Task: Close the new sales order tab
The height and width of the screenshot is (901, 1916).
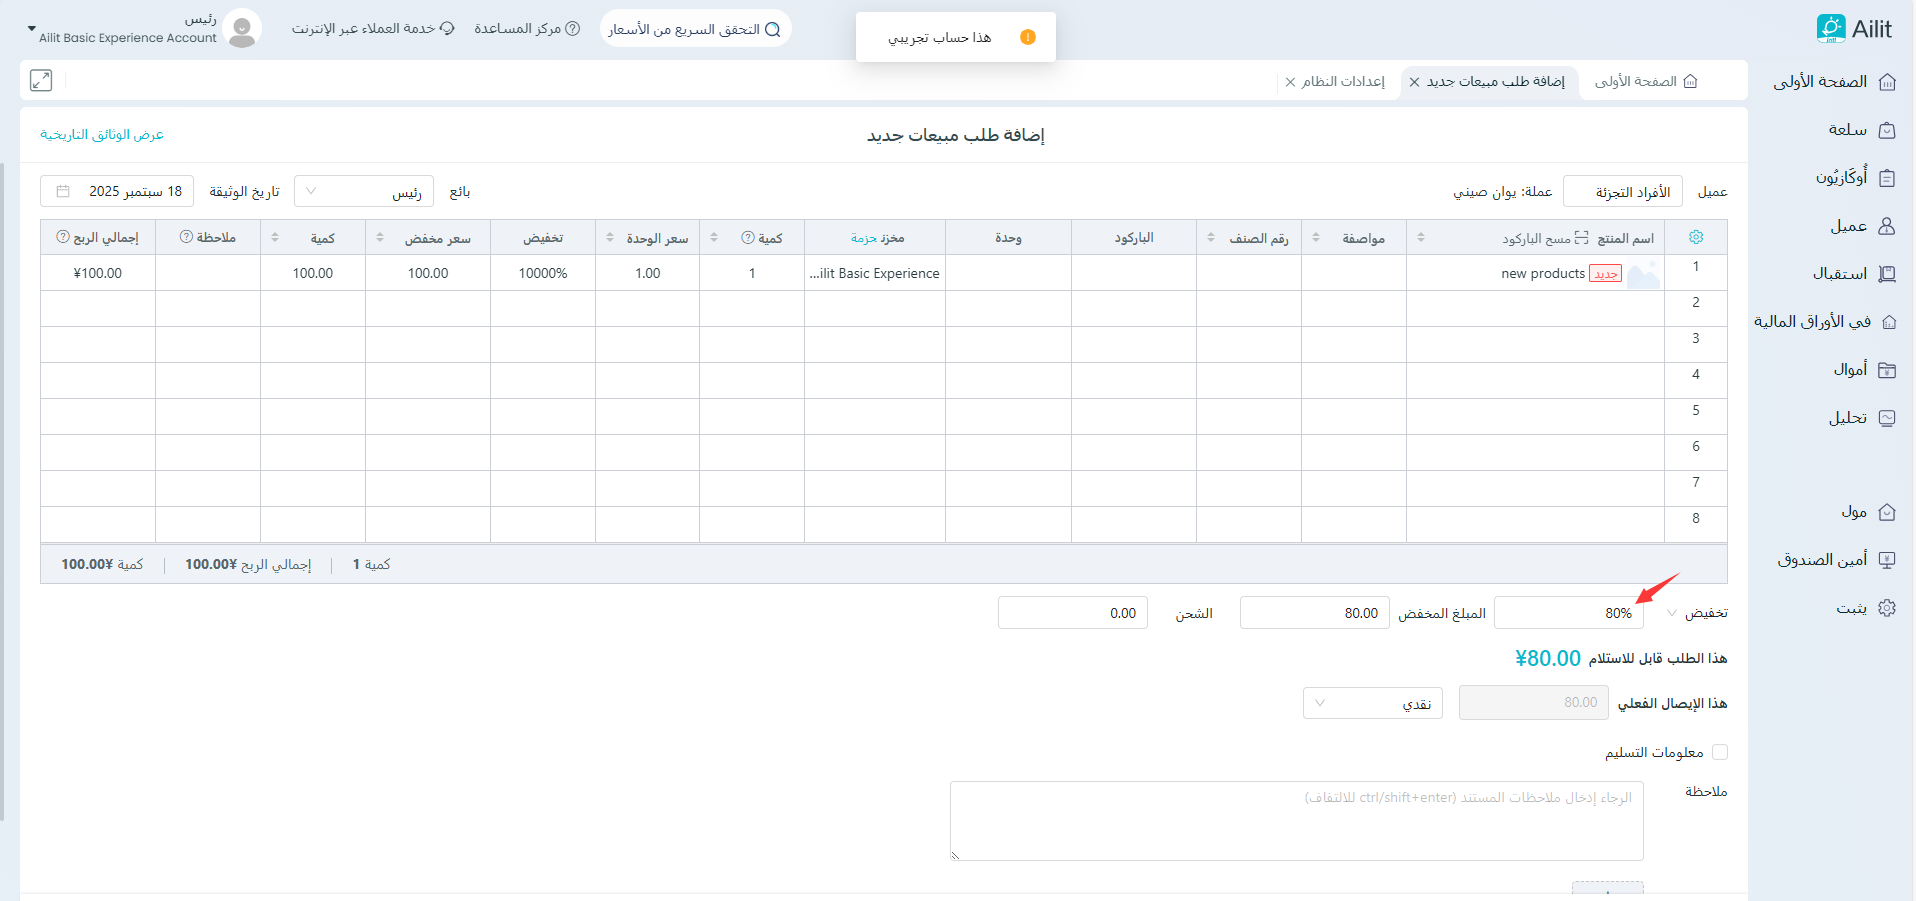Action: tap(1414, 82)
